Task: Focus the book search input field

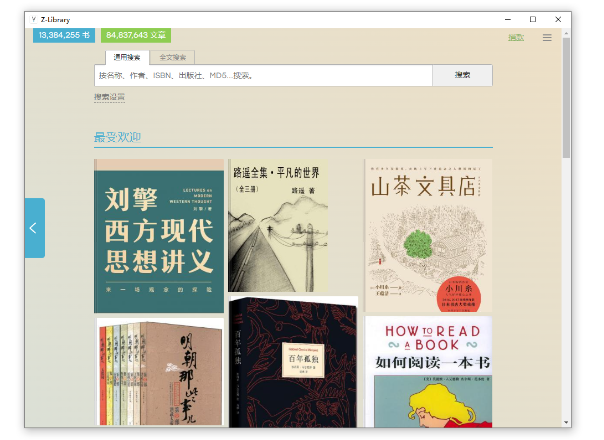Action: (x=263, y=75)
